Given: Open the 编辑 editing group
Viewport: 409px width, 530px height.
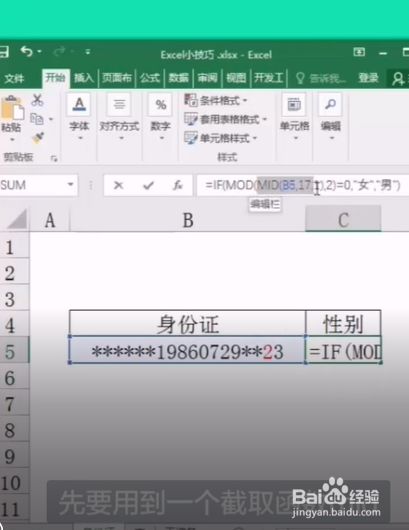Looking at the screenshot, I should (331, 117).
